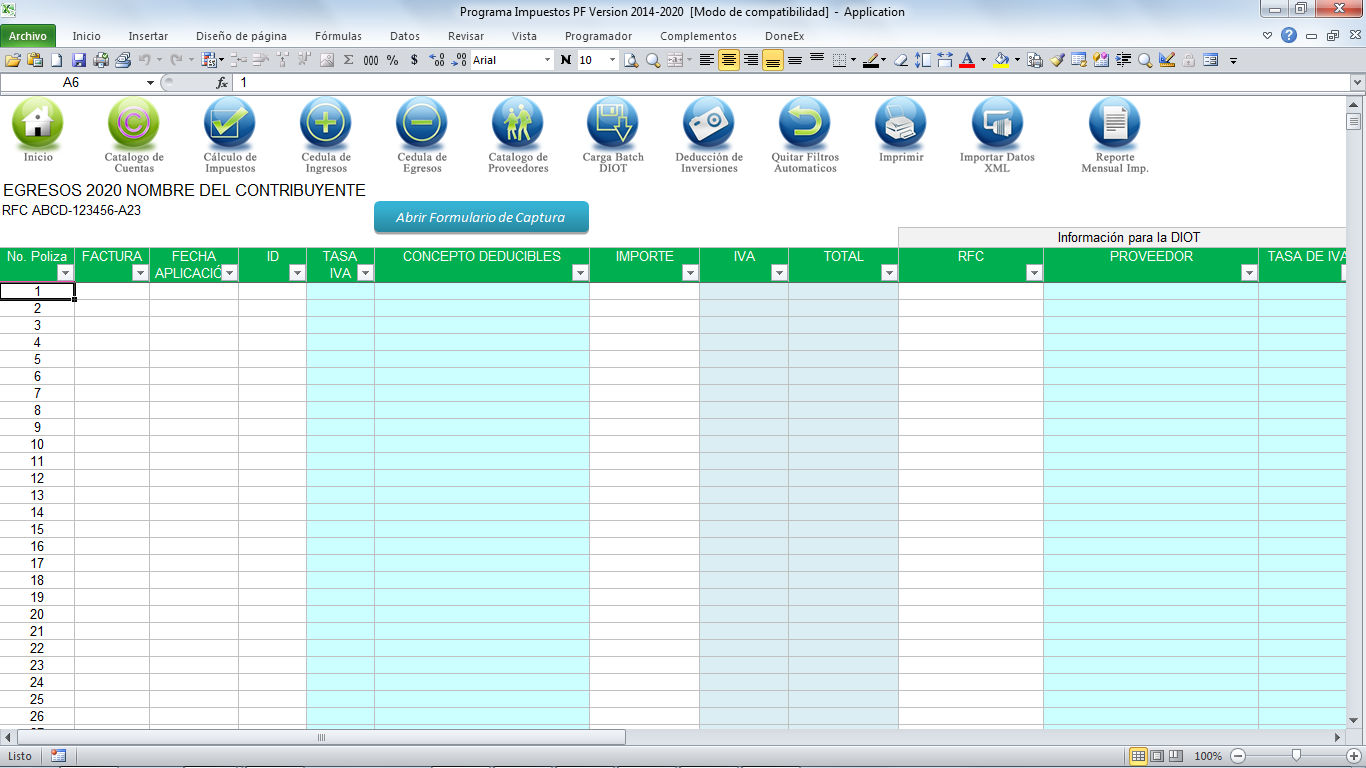Switch to Normal view in status bar
1366x768 pixels.
(x=1138, y=756)
